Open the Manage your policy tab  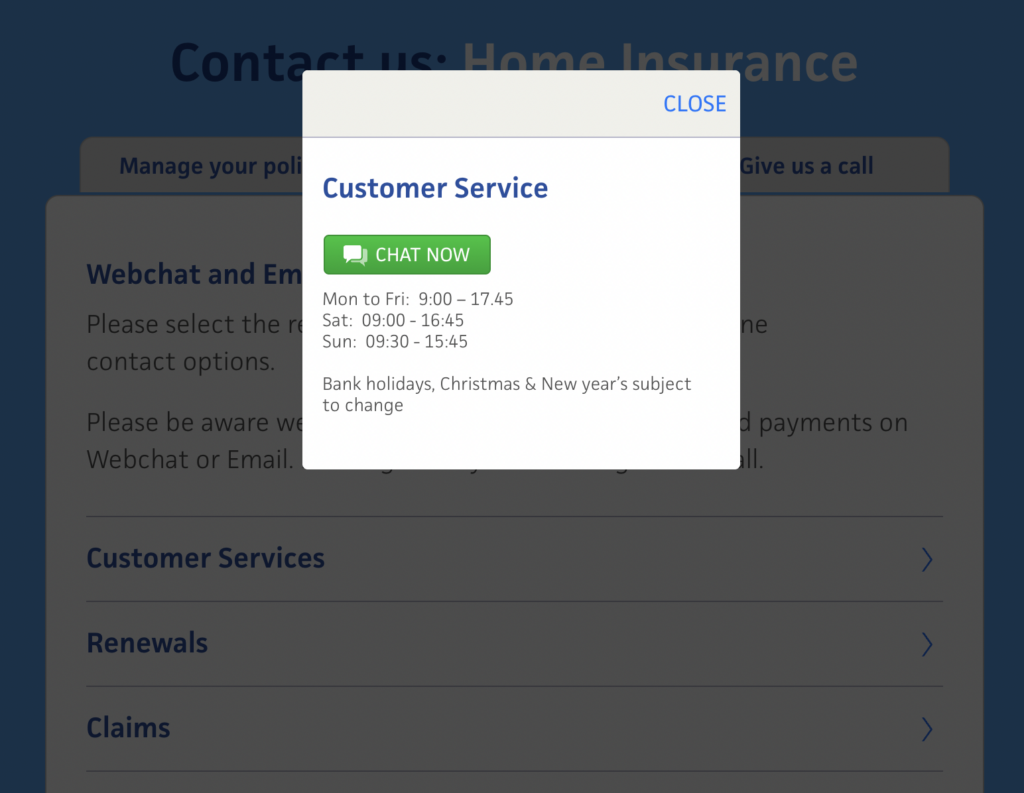[205, 166]
